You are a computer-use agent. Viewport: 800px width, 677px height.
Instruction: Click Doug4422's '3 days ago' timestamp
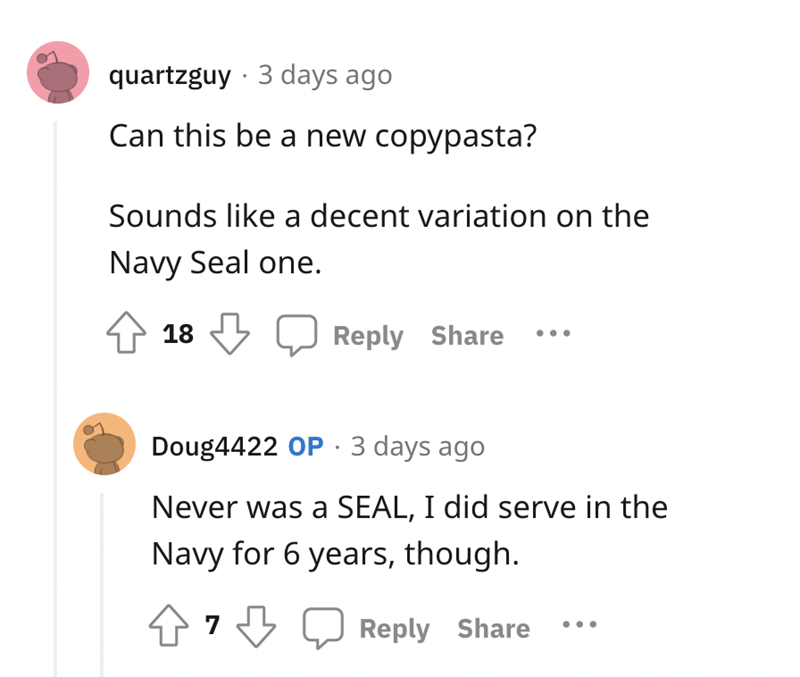click(x=417, y=447)
